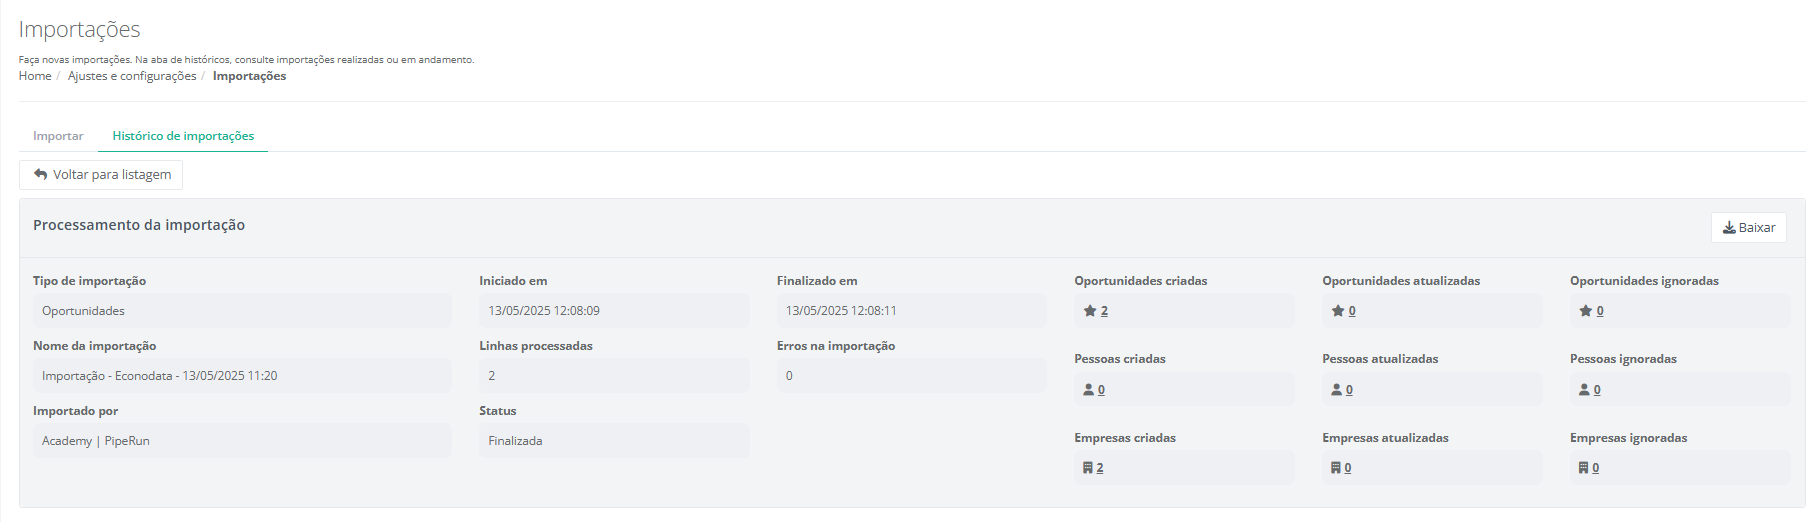Click building icon under Empresas criadas
Screen dimensions: 1818x522
1087,468
